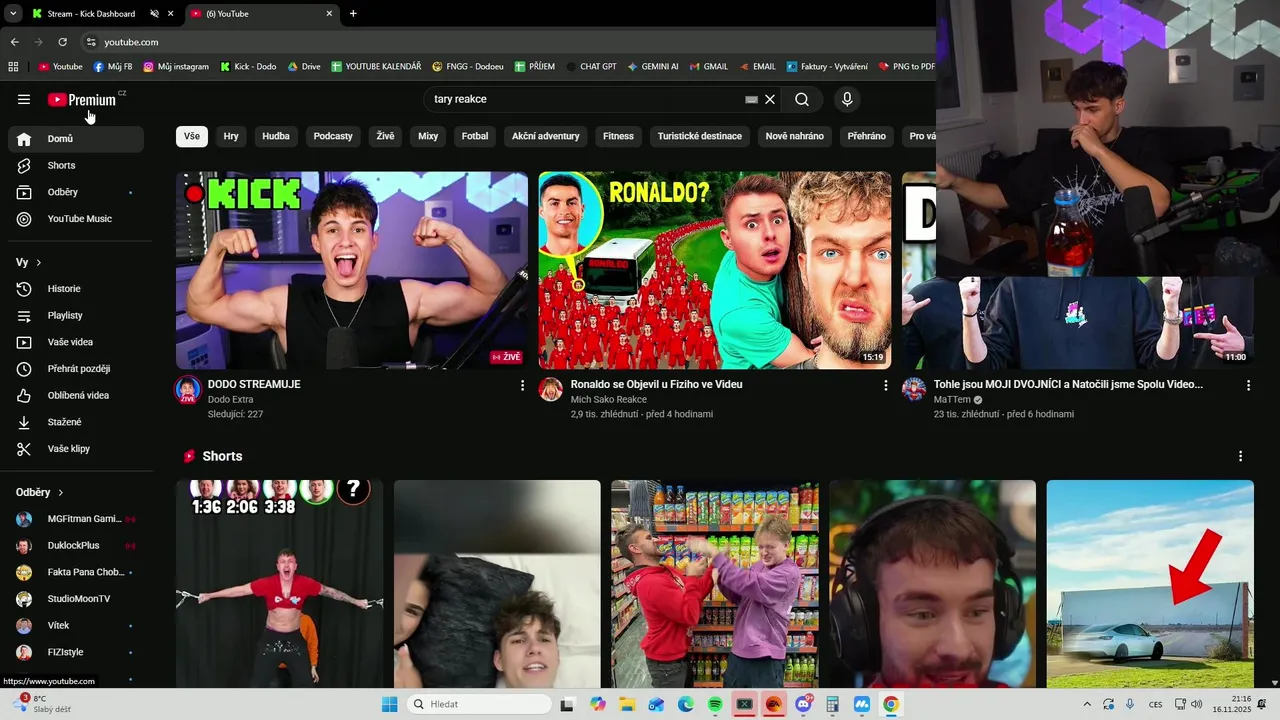Open the grocery store fight Short
The image size is (1280, 720).
pos(715,584)
